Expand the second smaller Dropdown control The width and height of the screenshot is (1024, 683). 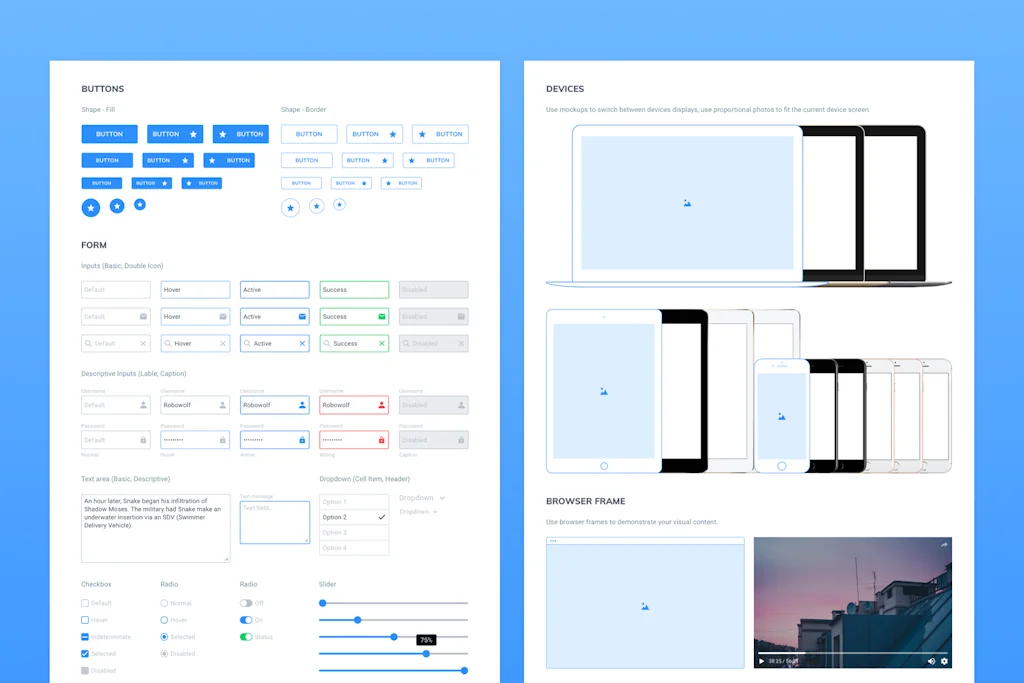[435, 511]
